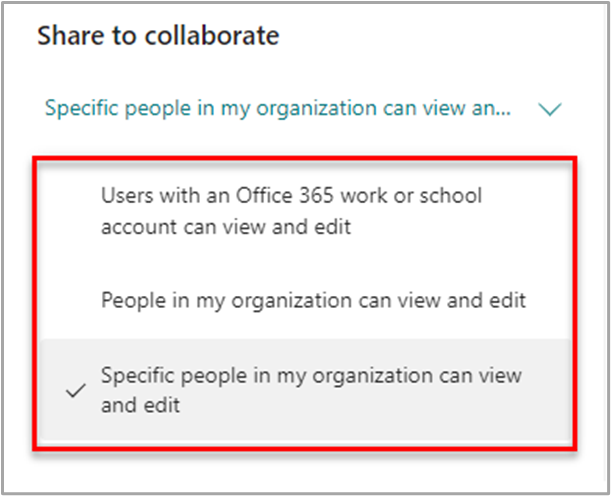The image size is (611, 496).
Task: Click the checkmark beside Specific people option
Action: click(73, 392)
